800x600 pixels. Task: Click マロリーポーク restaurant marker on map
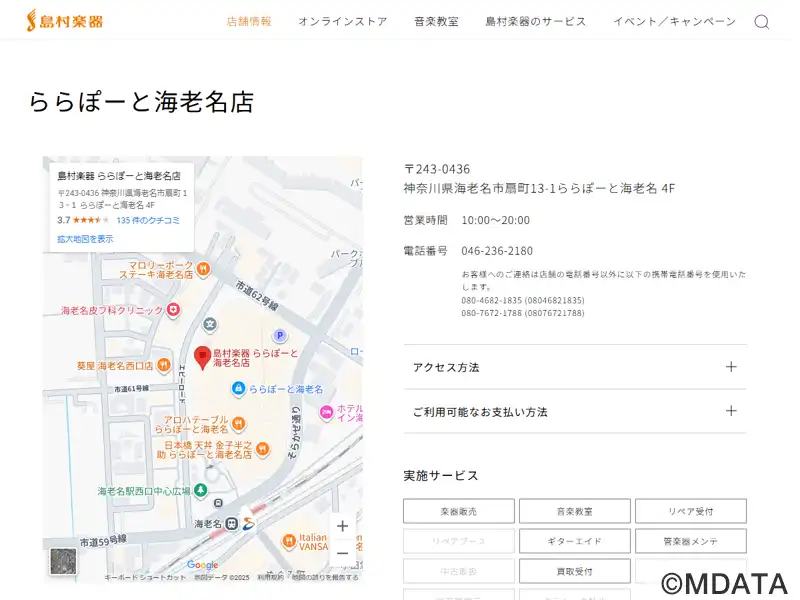(x=203, y=268)
